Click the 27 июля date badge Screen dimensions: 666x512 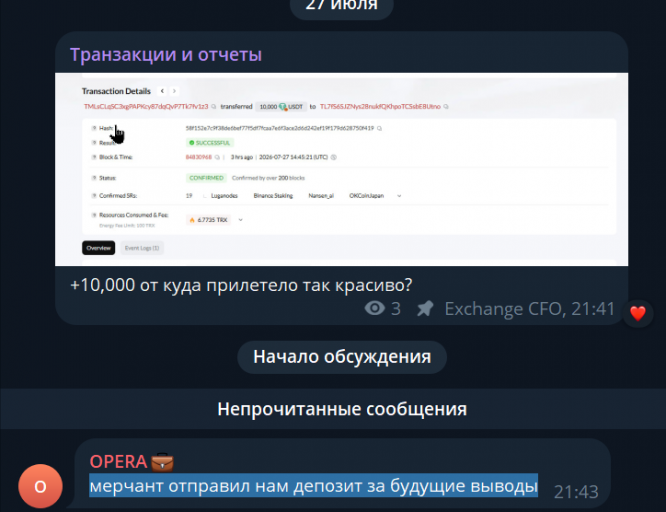pos(341,6)
